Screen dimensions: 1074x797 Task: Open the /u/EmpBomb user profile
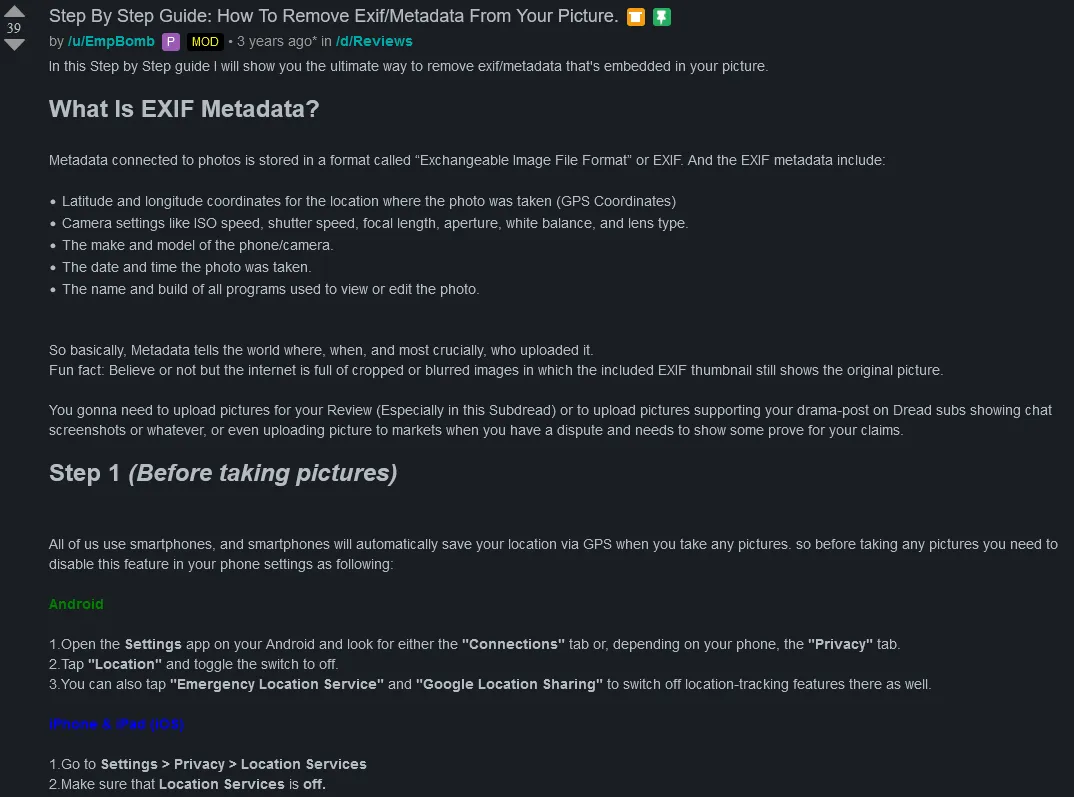pos(111,42)
